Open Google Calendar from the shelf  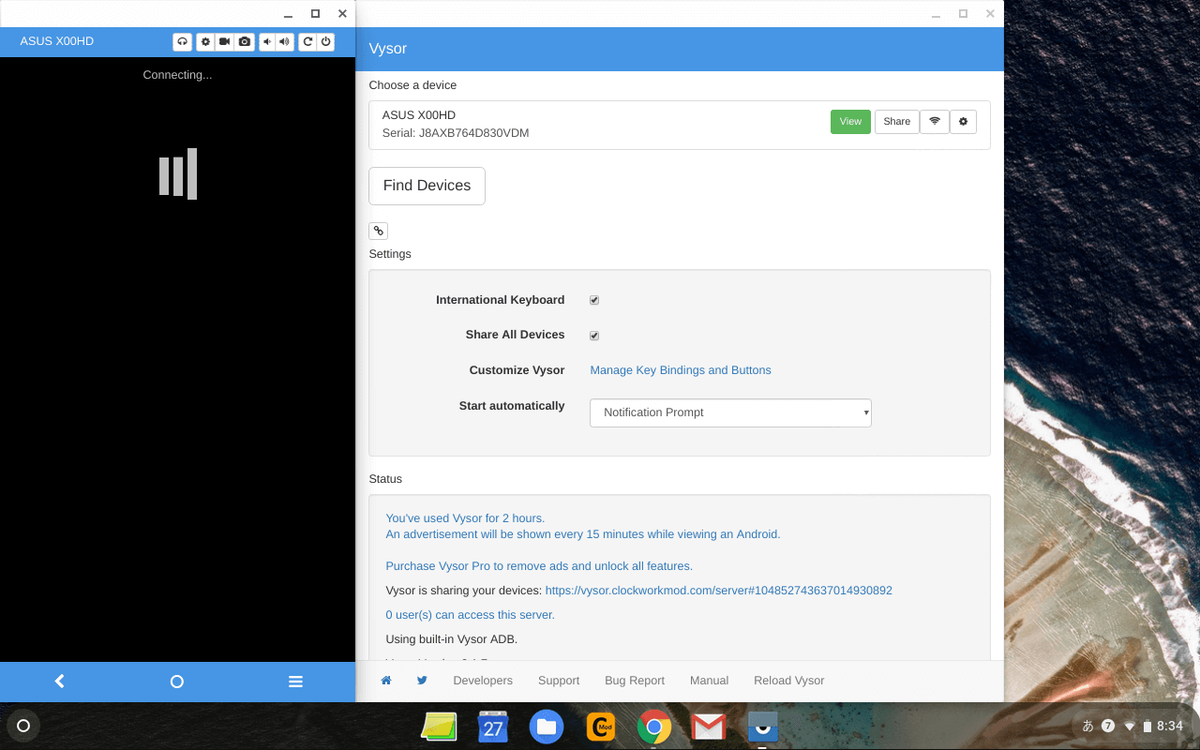point(493,726)
